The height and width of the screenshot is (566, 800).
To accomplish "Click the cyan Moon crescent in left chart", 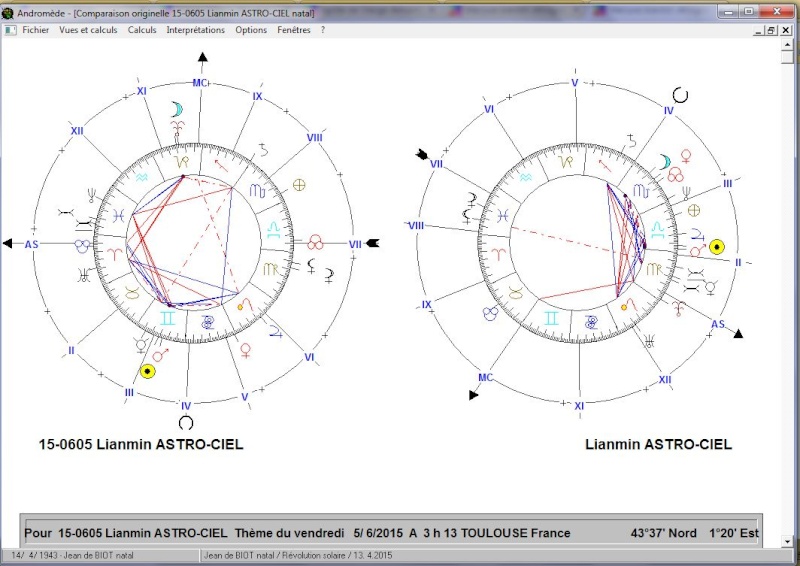I will point(177,109).
